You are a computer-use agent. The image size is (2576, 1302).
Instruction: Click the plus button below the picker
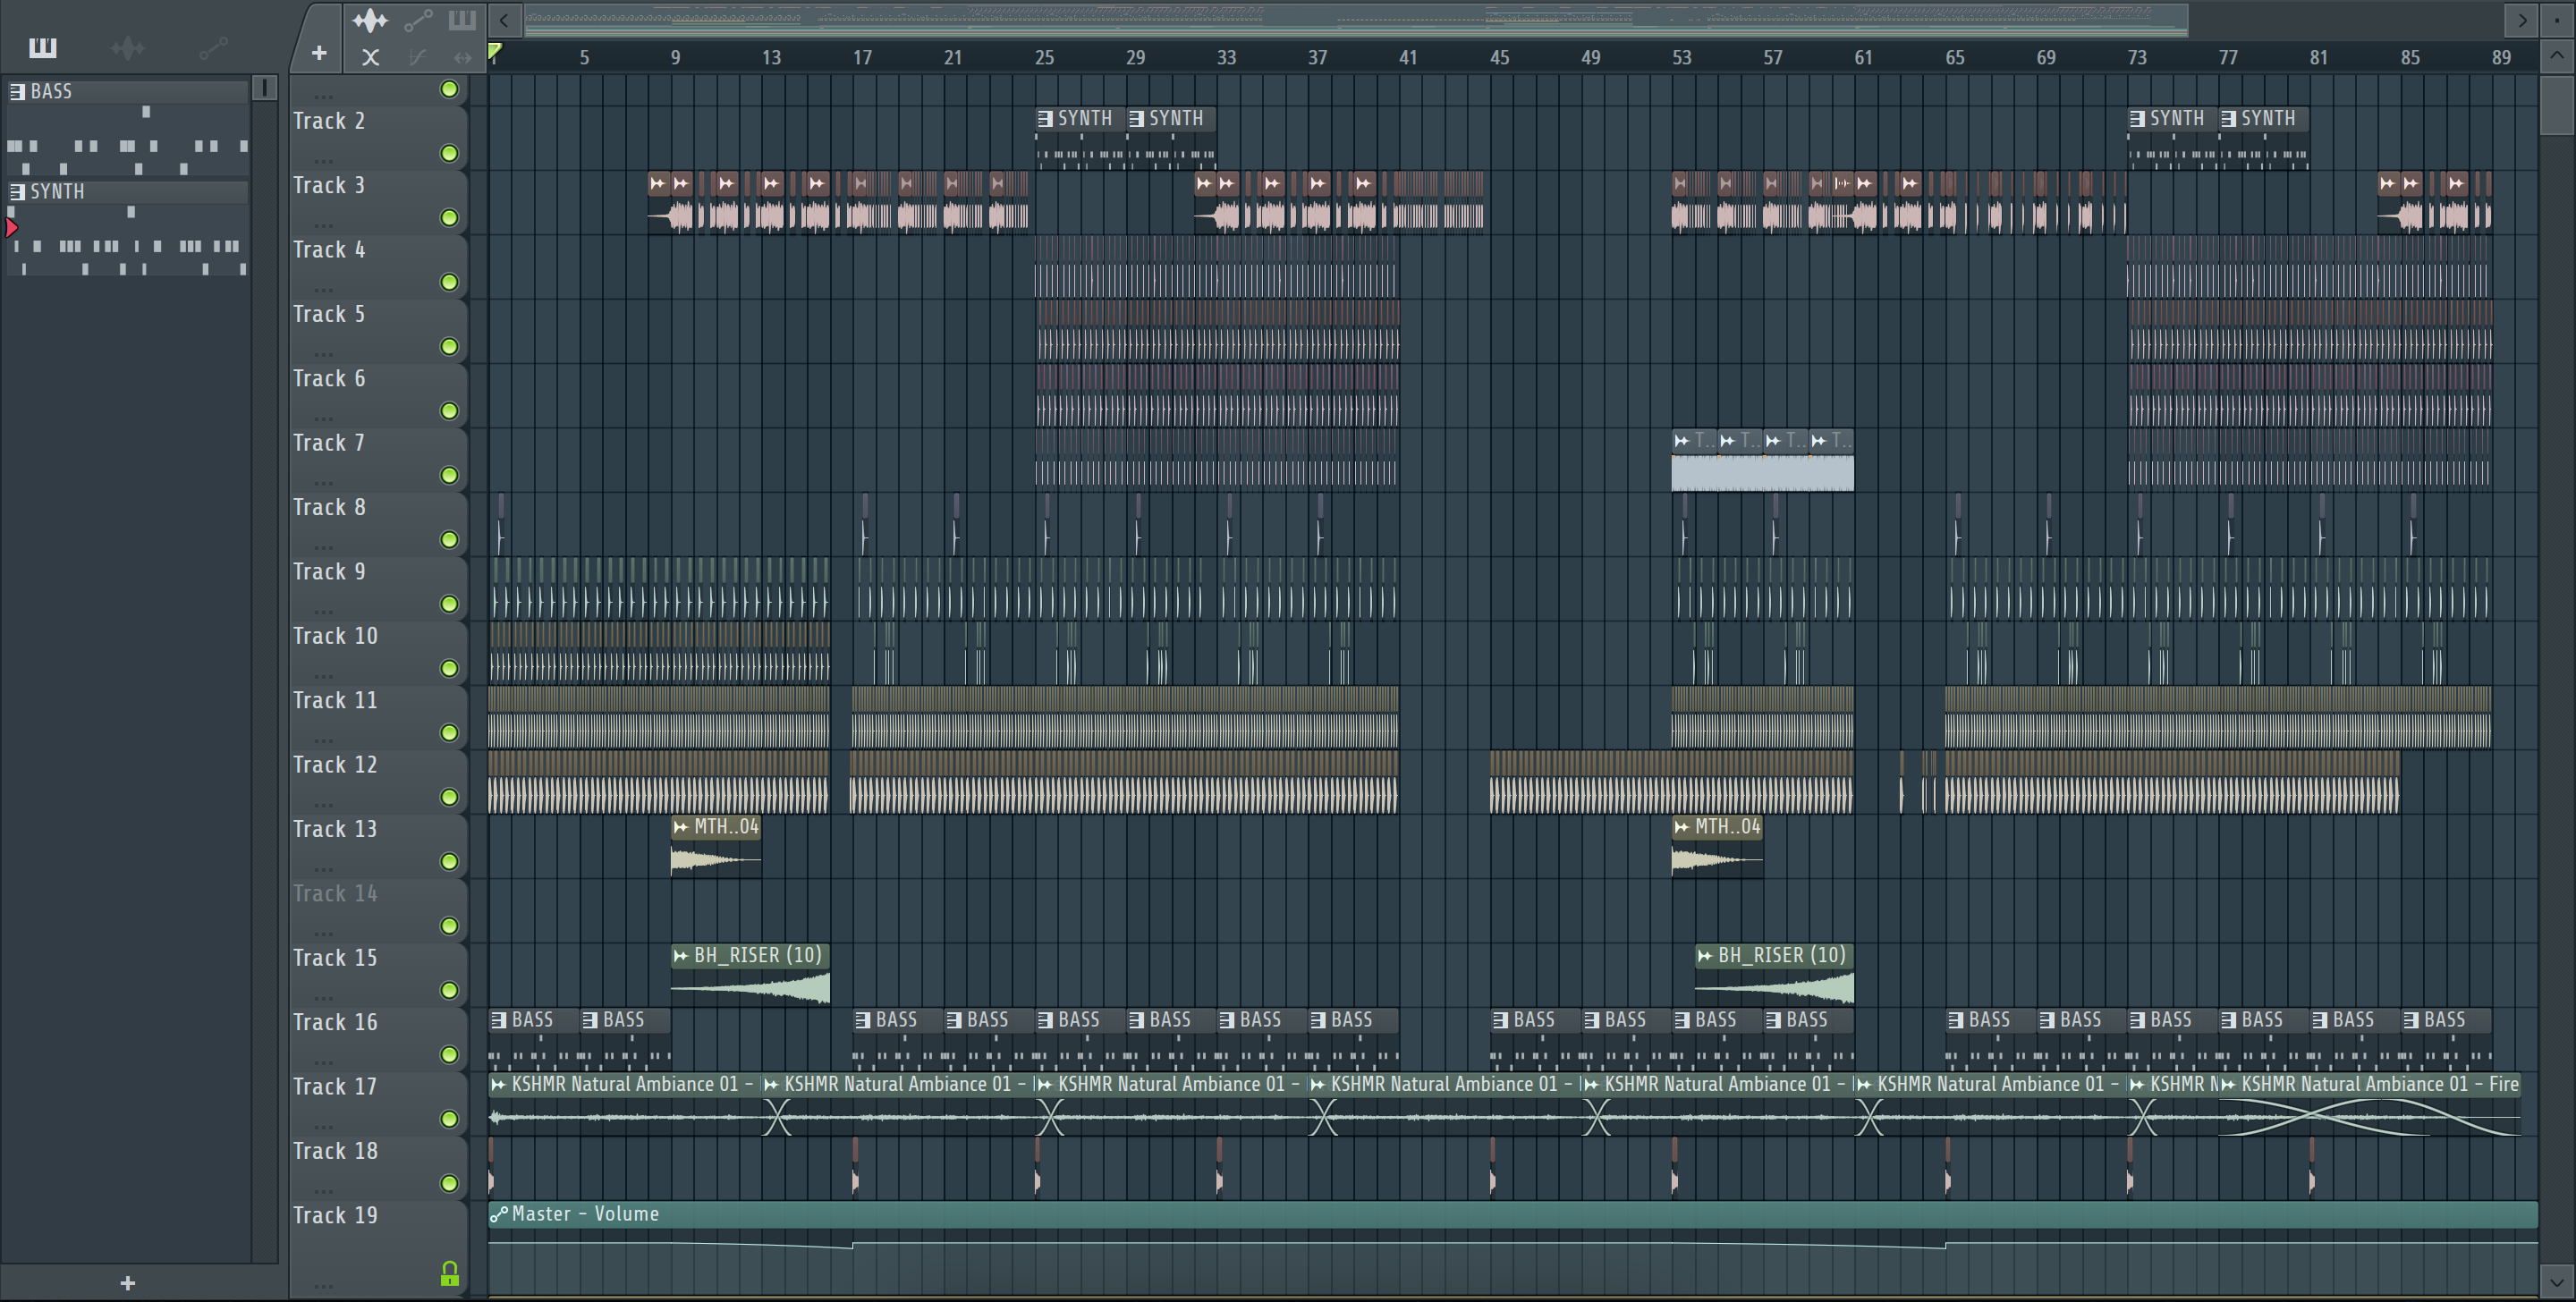[x=127, y=1282]
